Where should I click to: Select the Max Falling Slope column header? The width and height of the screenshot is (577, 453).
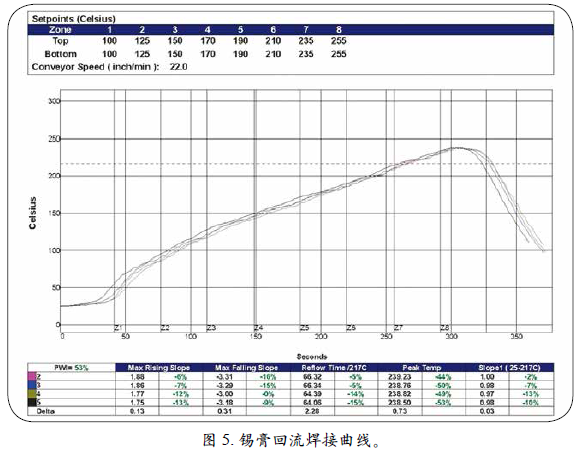click(x=246, y=368)
